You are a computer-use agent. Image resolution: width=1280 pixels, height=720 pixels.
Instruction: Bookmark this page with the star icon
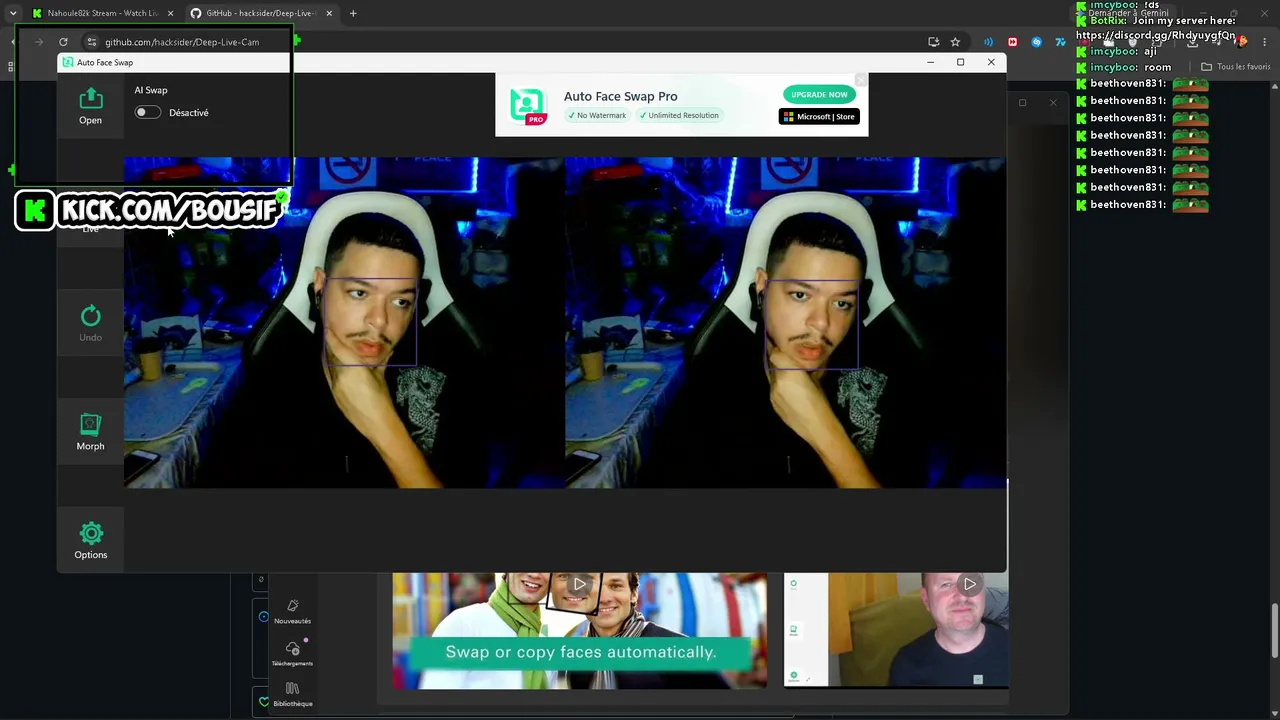click(x=955, y=42)
